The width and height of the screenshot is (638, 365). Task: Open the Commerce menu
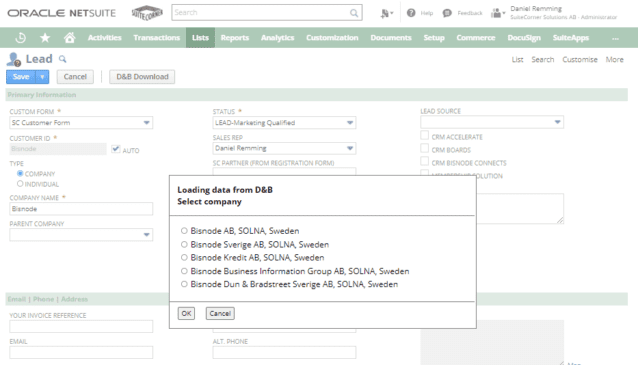coord(476,38)
